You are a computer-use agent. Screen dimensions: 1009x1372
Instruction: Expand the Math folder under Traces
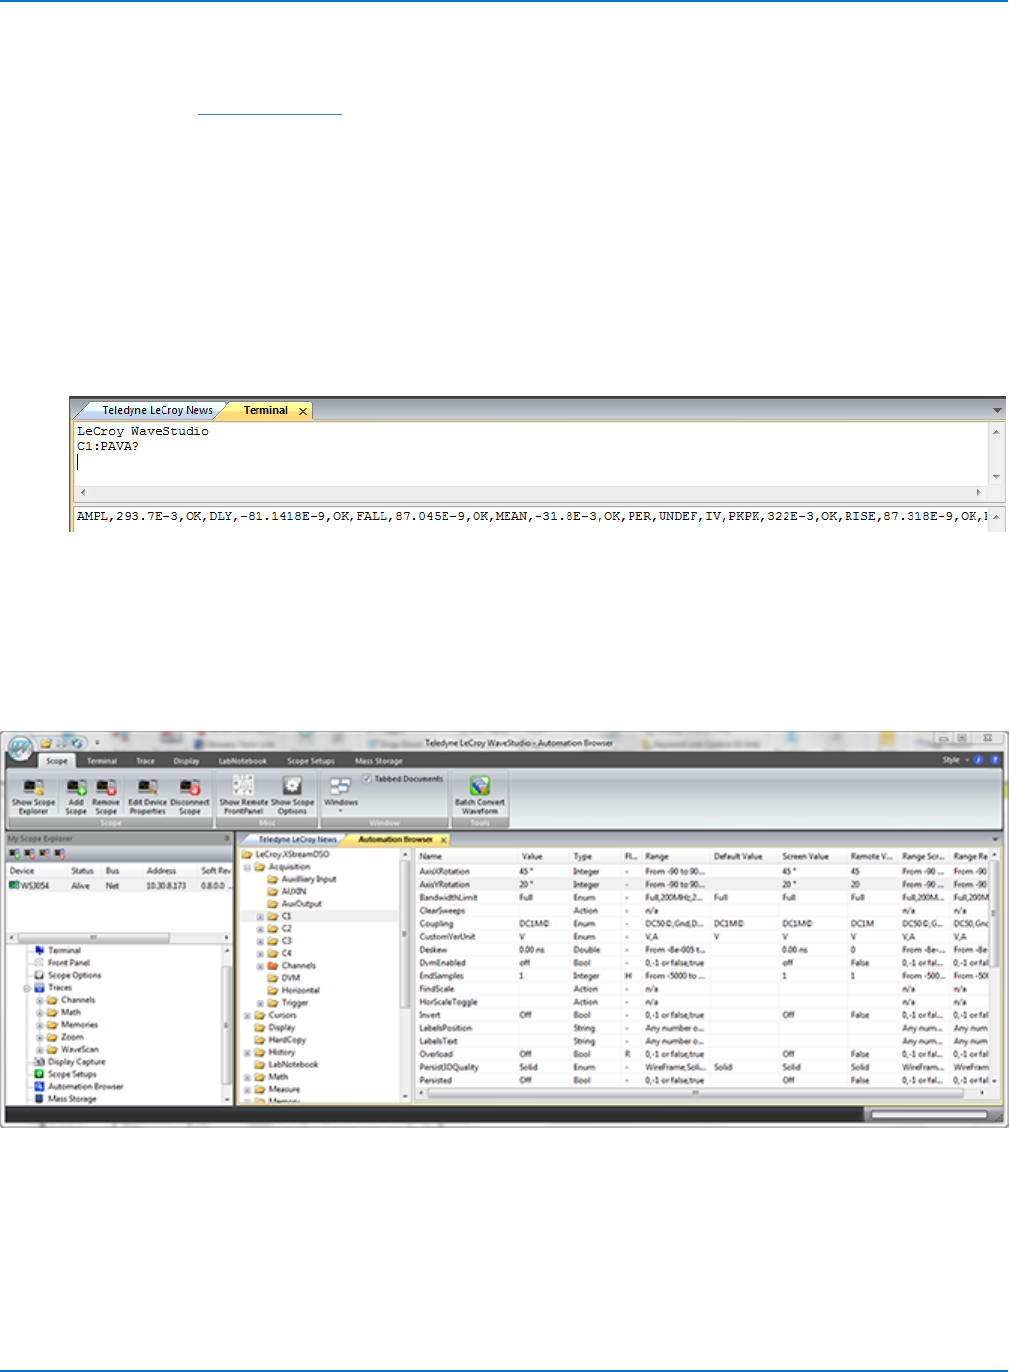[40, 1012]
